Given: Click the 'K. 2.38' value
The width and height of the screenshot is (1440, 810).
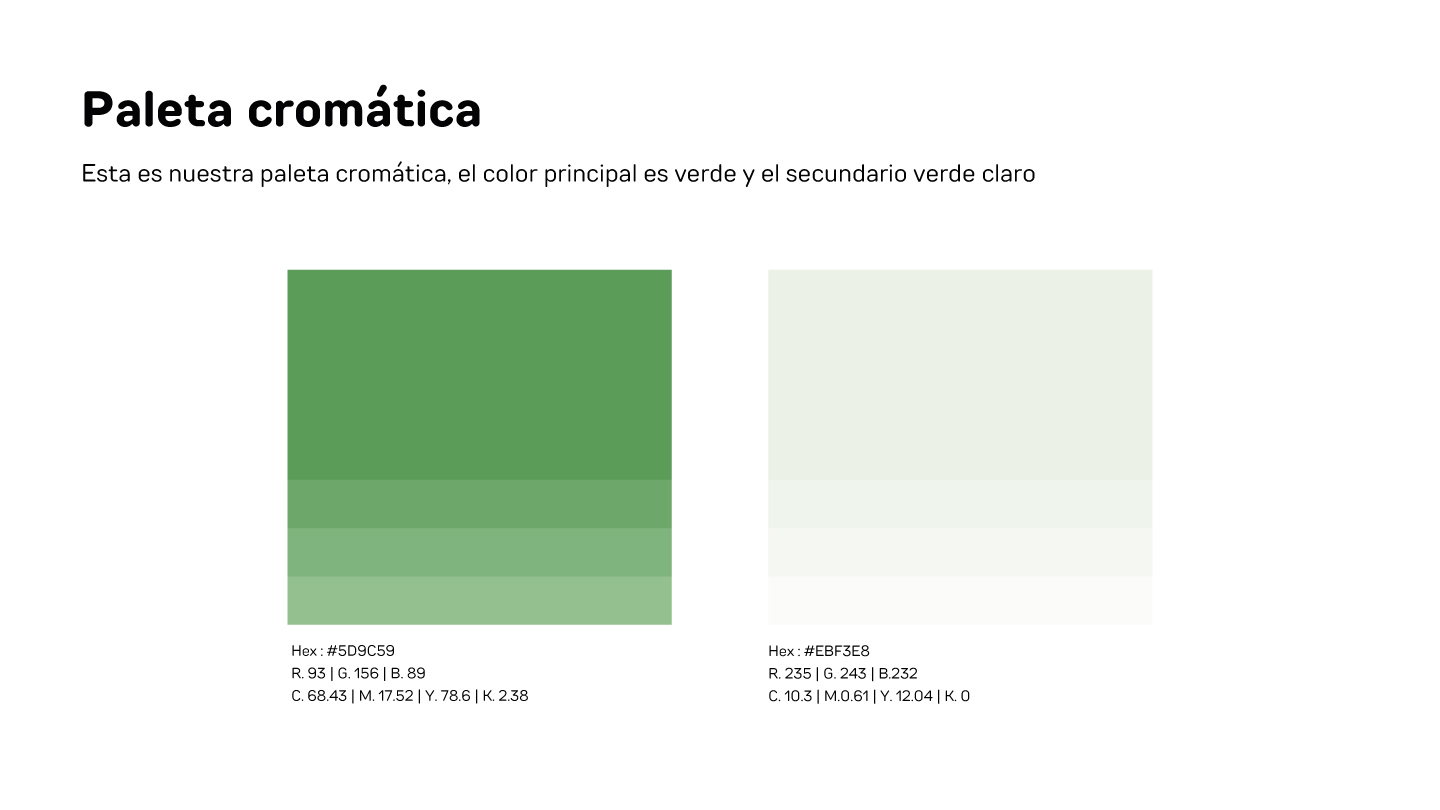Looking at the screenshot, I should [505, 696].
